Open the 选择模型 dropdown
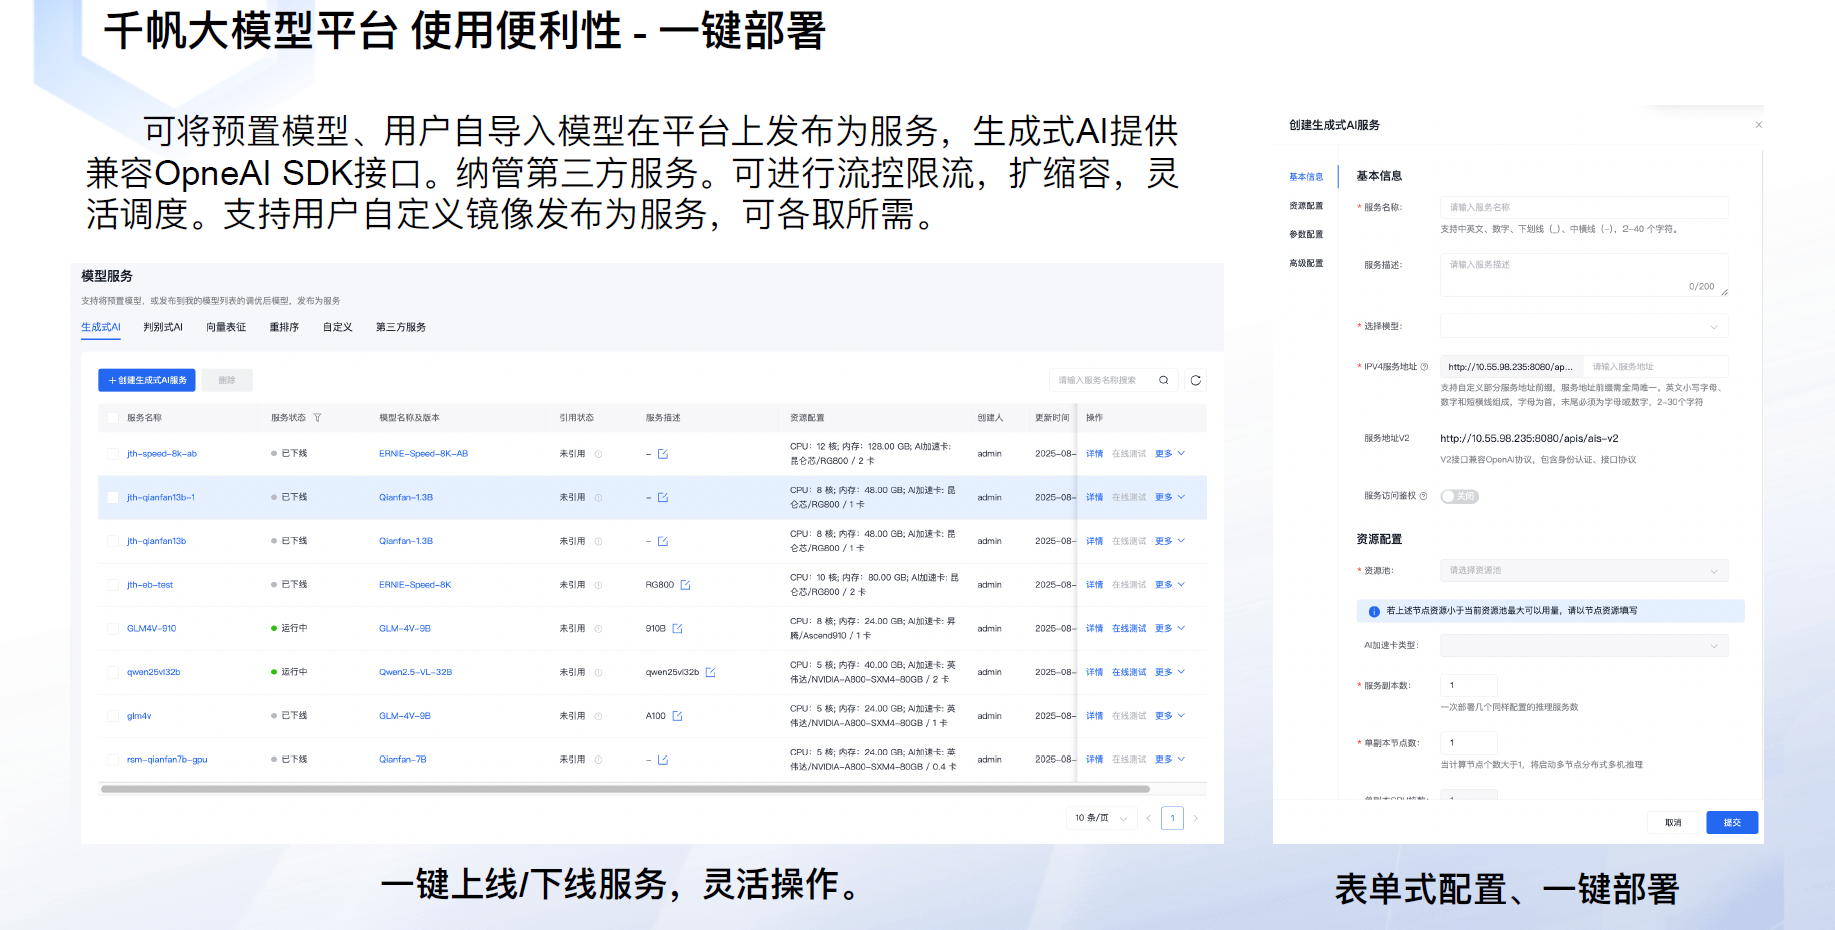The width and height of the screenshot is (1835, 930). click(1583, 326)
